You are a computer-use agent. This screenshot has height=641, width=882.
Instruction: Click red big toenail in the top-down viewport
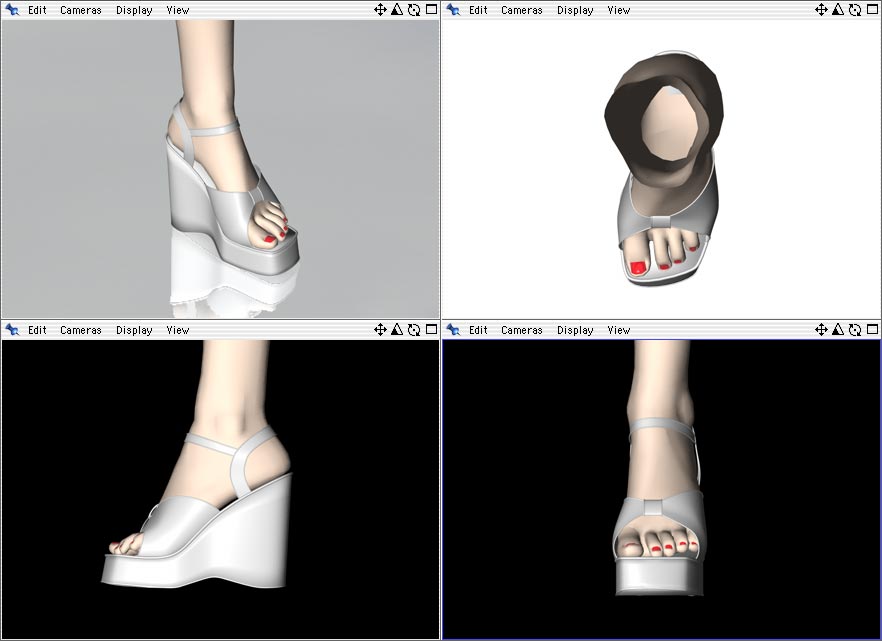pyautogui.click(x=638, y=268)
